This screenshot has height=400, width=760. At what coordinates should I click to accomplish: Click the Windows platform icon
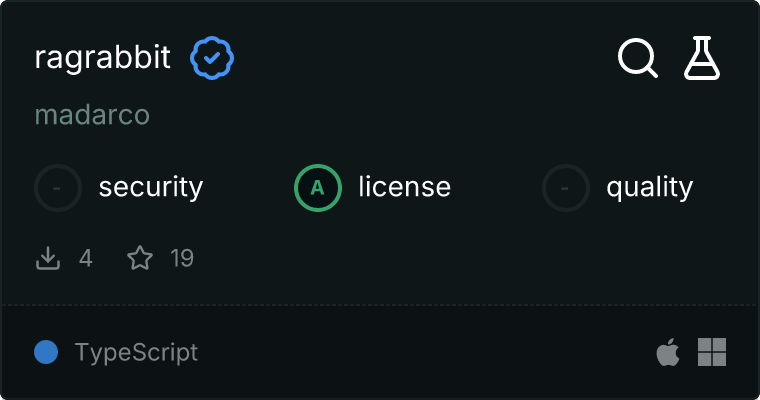click(x=712, y=352)
